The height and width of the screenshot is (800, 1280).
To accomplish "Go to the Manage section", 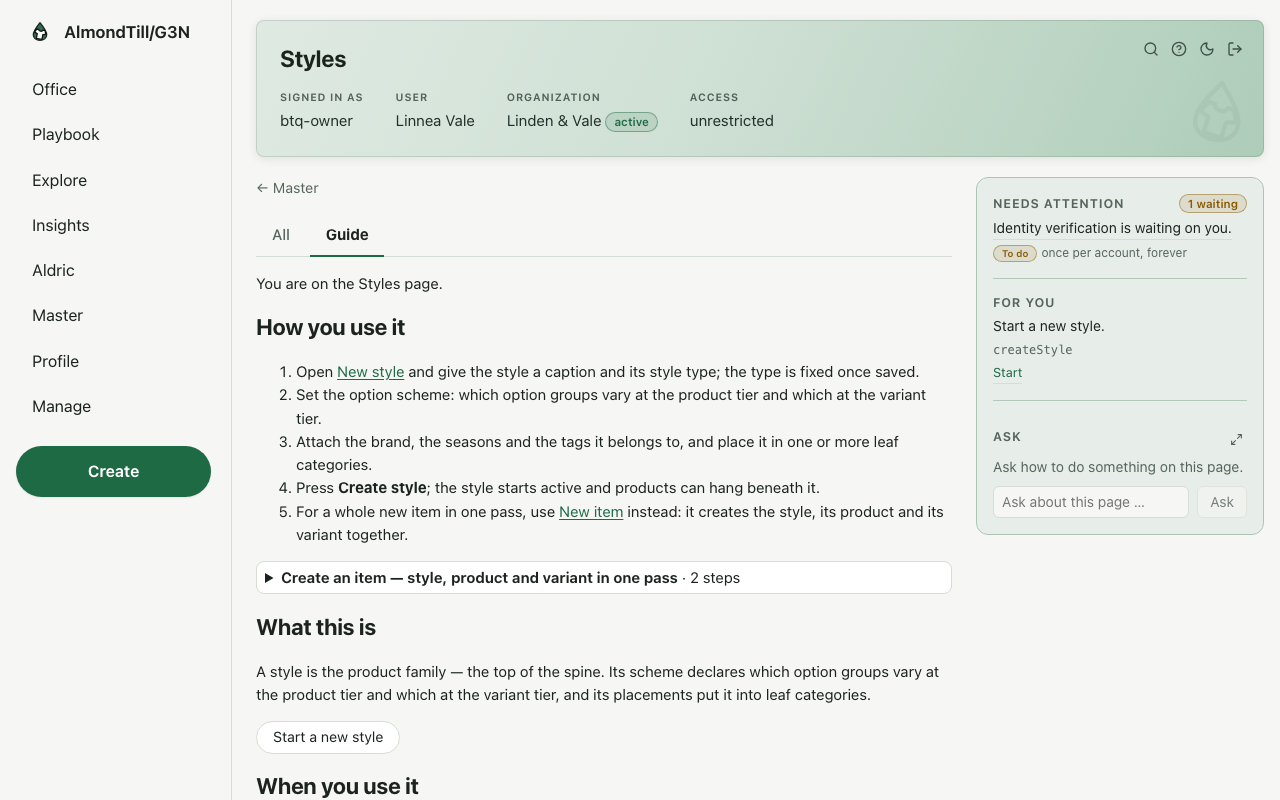I will pos(61,406).
